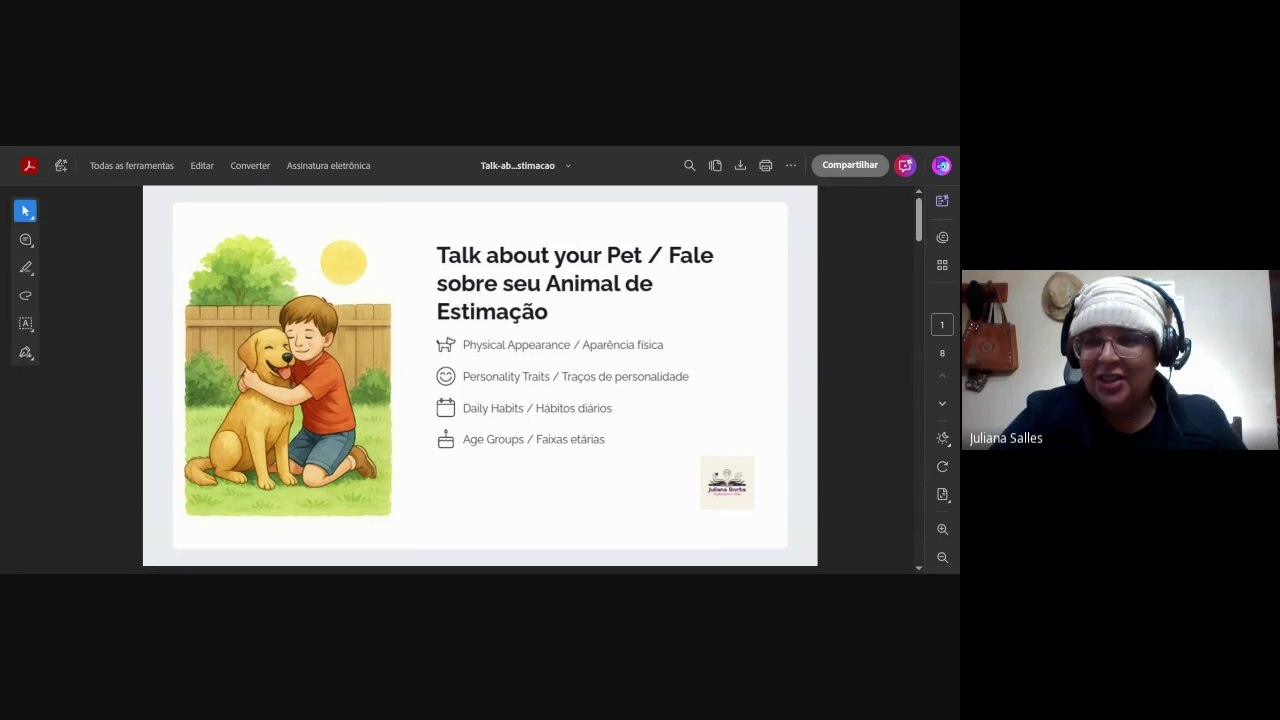Click the Juliana Salles name label

[x=1006, y=438]
